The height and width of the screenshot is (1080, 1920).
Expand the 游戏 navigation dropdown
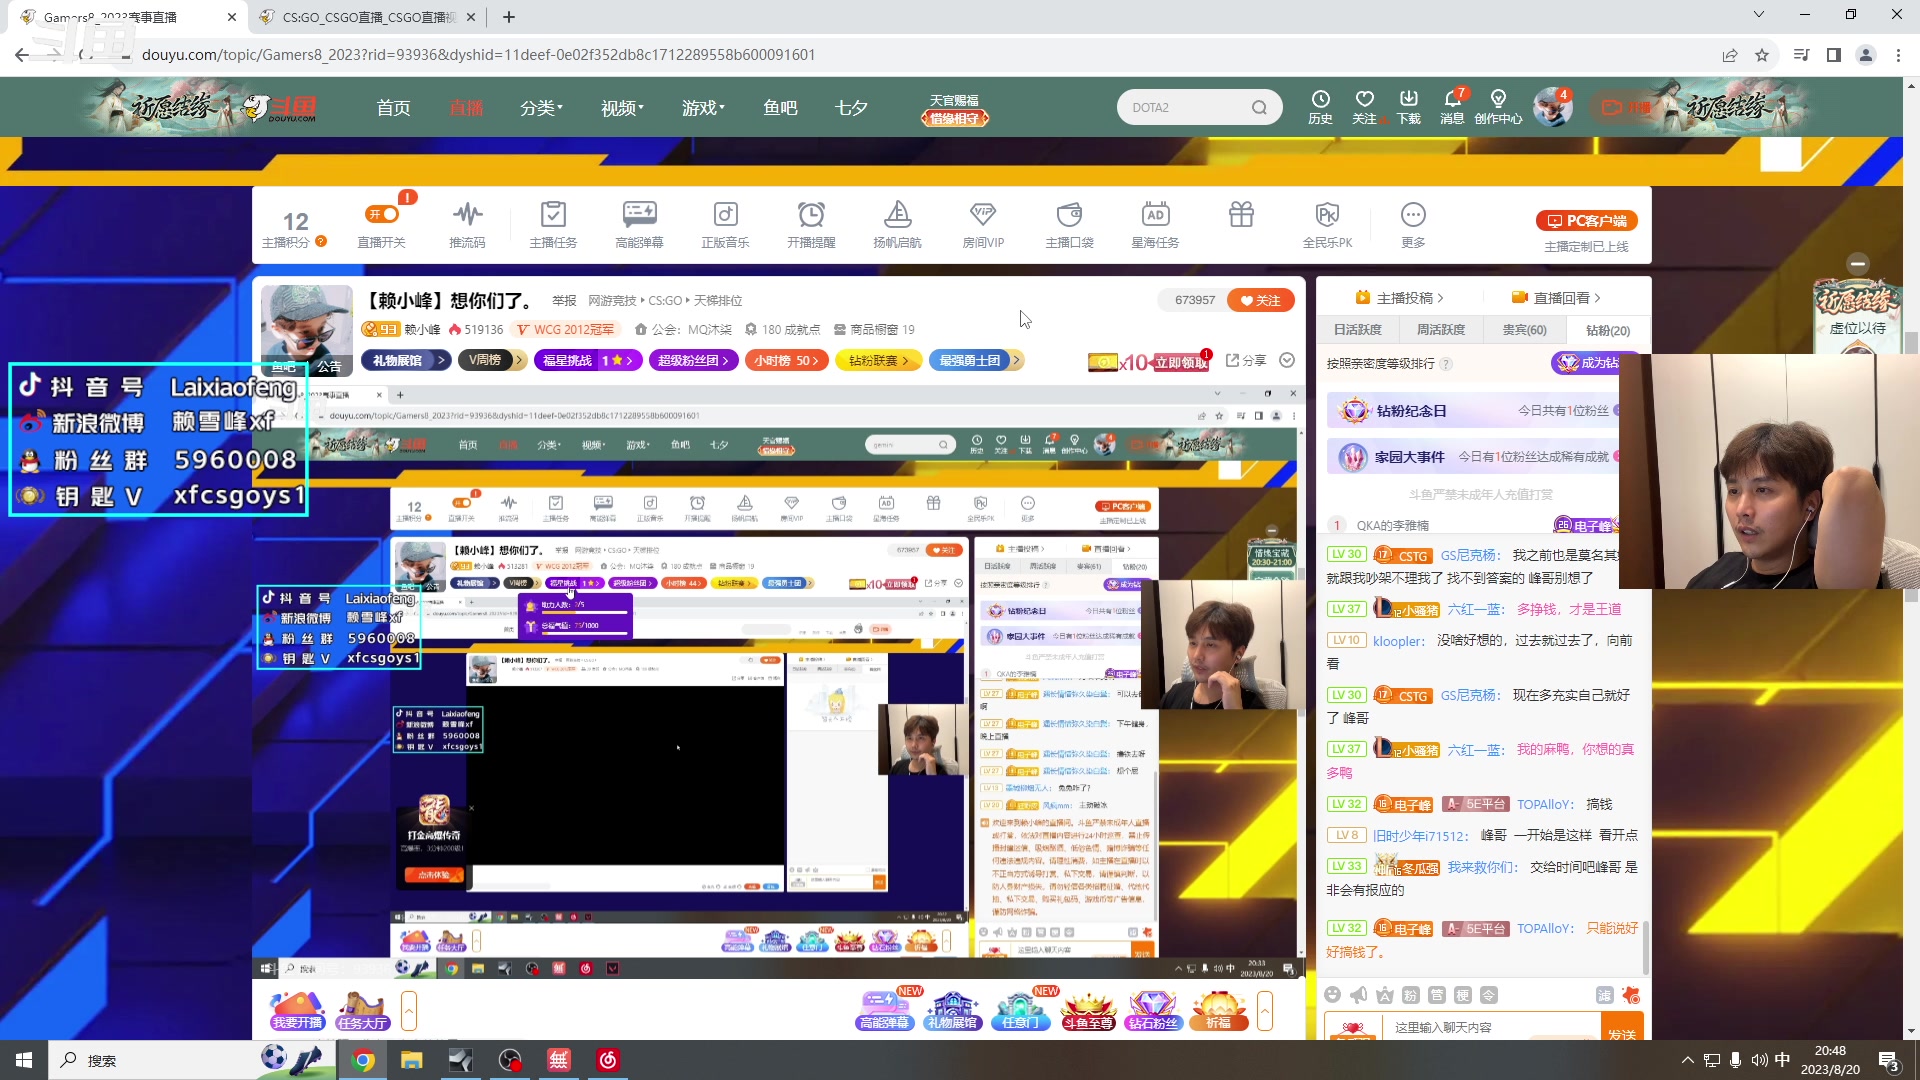(703, 107)
